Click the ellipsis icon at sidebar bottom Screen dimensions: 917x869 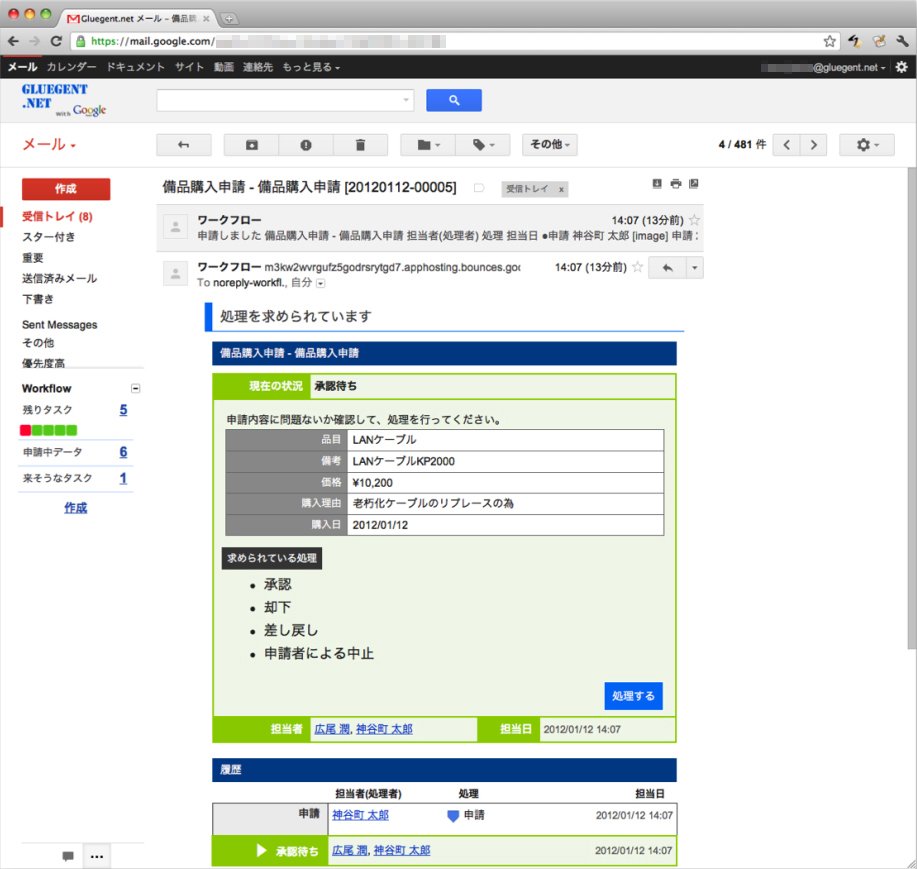click(97, 857)
